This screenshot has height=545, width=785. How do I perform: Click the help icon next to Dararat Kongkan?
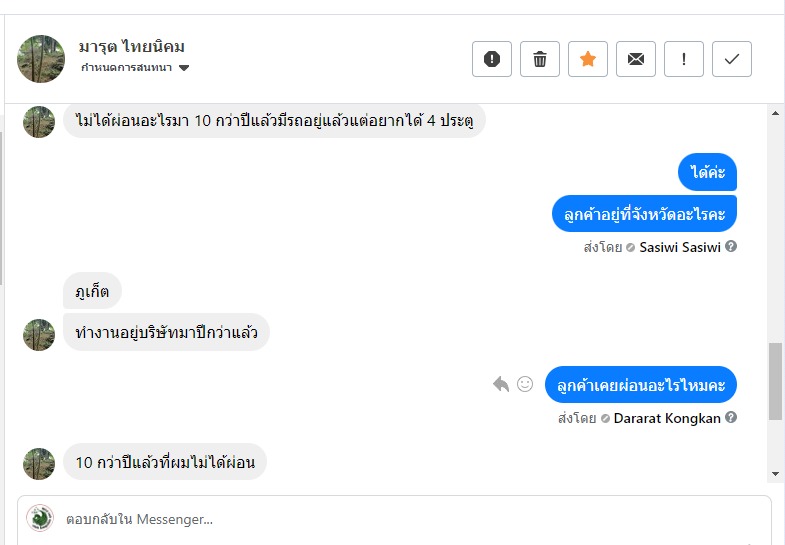[731, 418]
